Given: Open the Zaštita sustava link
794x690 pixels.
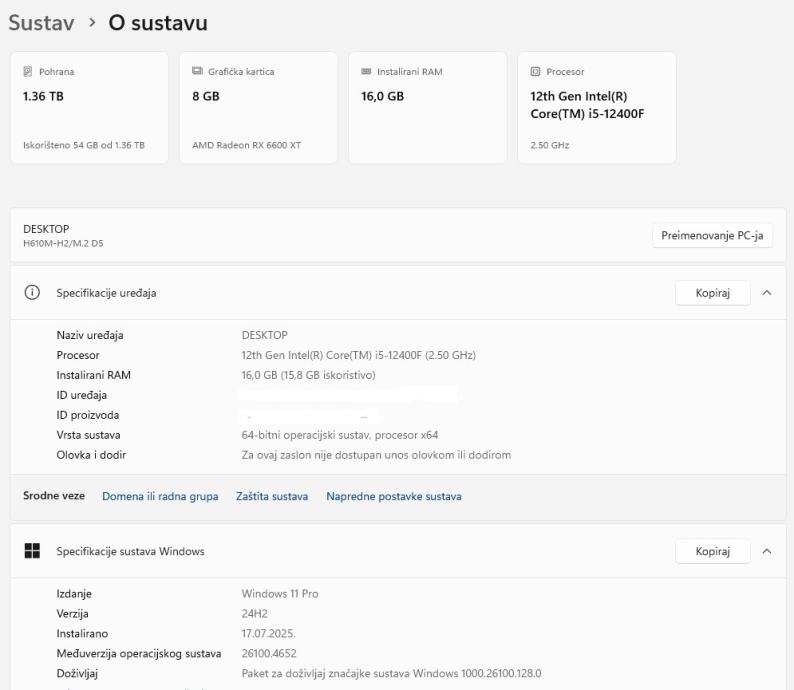Looking at the screenshot, I should click(272, 497).
